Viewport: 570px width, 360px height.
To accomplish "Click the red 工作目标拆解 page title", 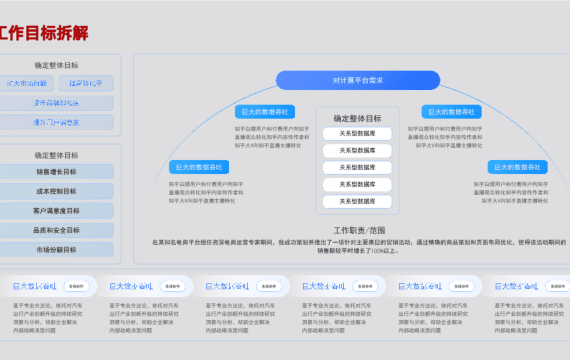I will click(44, 33).
